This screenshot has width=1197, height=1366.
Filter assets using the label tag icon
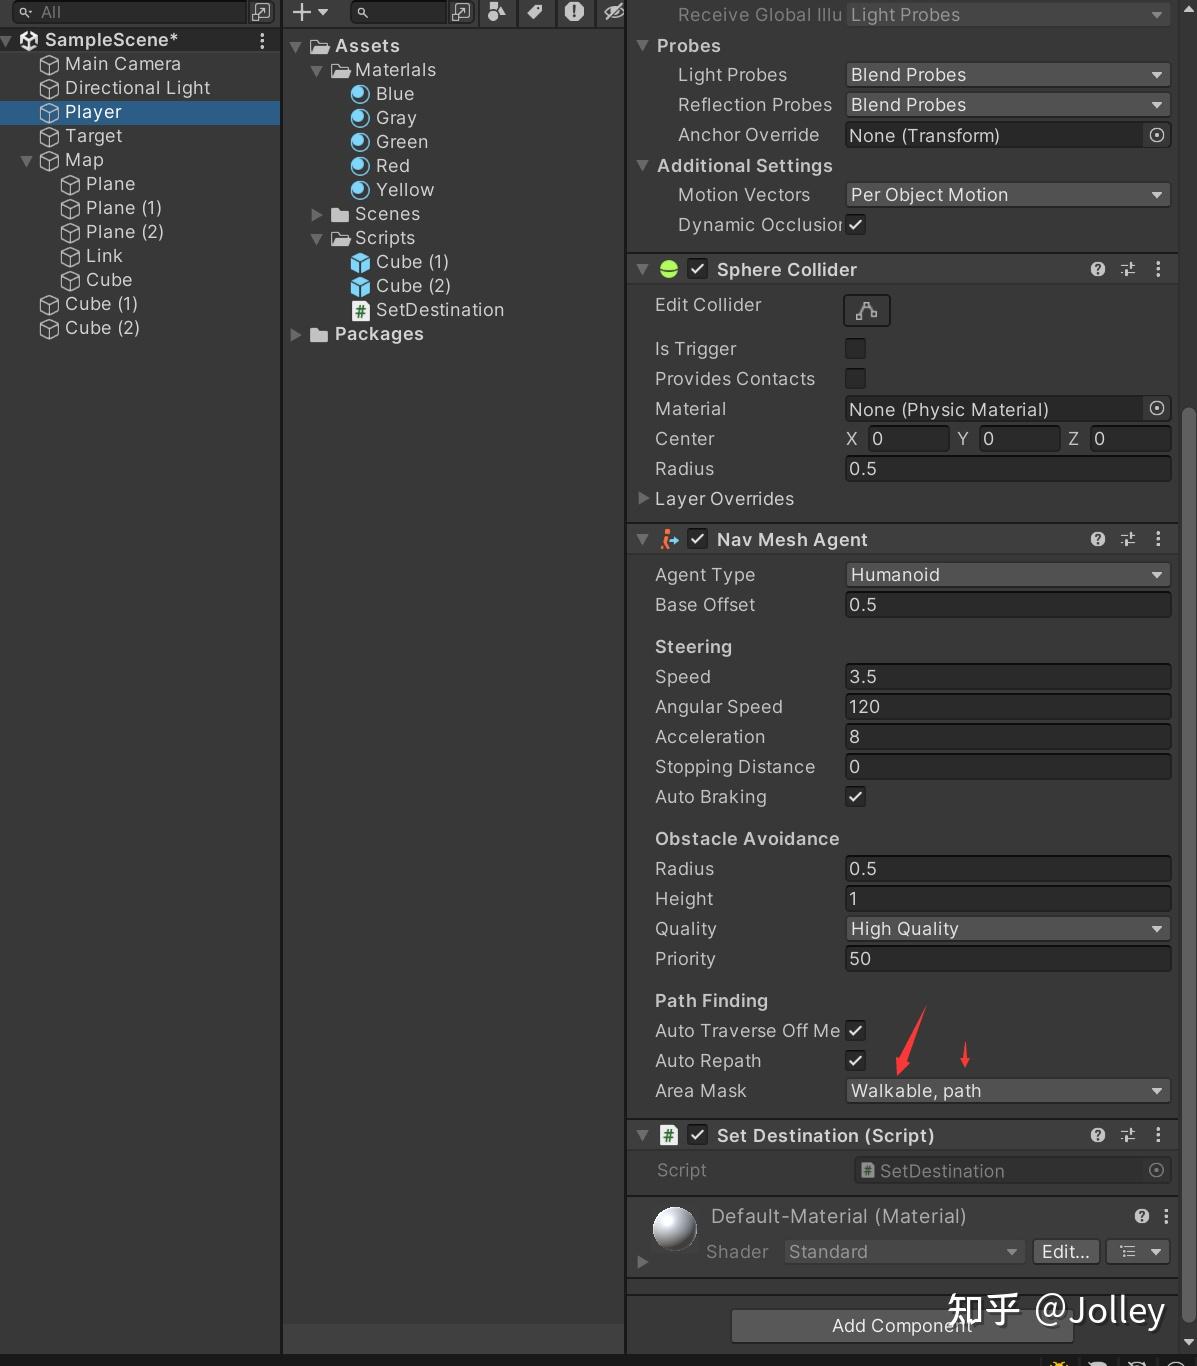tap(536, 13)
